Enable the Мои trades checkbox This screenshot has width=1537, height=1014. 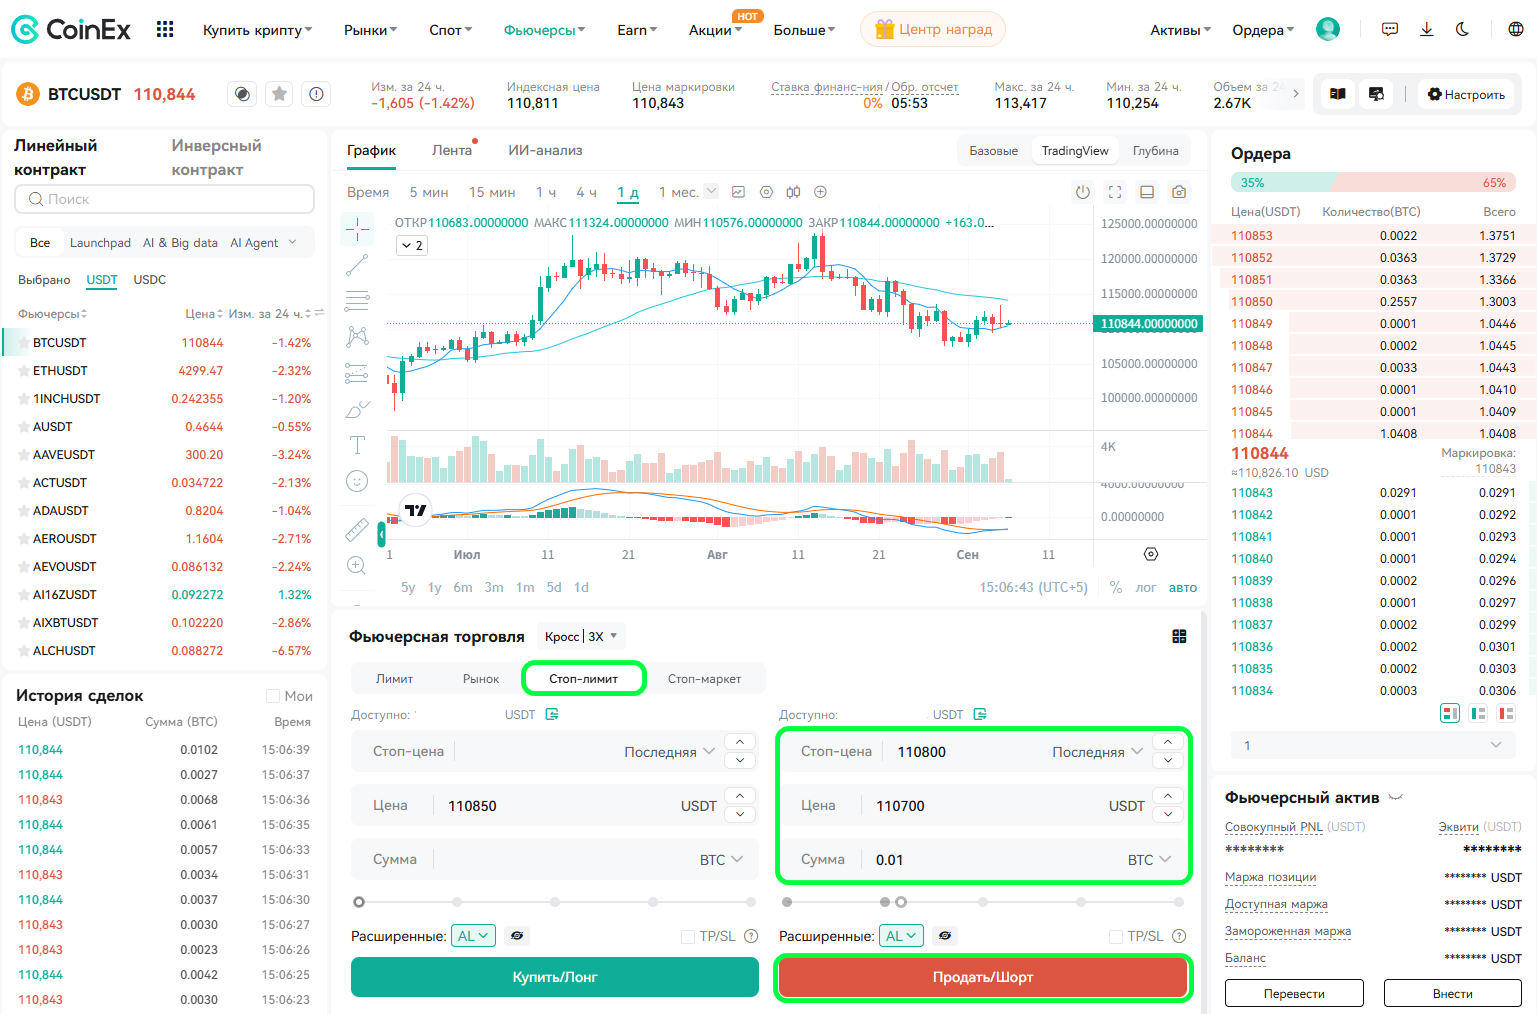(x=273, y=696)
